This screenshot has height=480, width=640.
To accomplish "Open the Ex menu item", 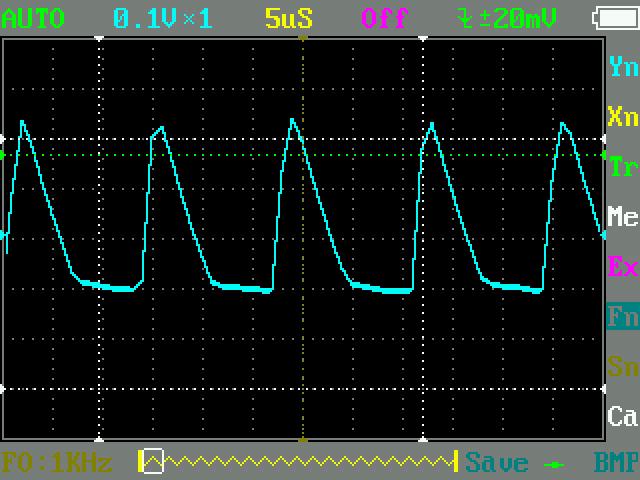I will pos(623,266).
